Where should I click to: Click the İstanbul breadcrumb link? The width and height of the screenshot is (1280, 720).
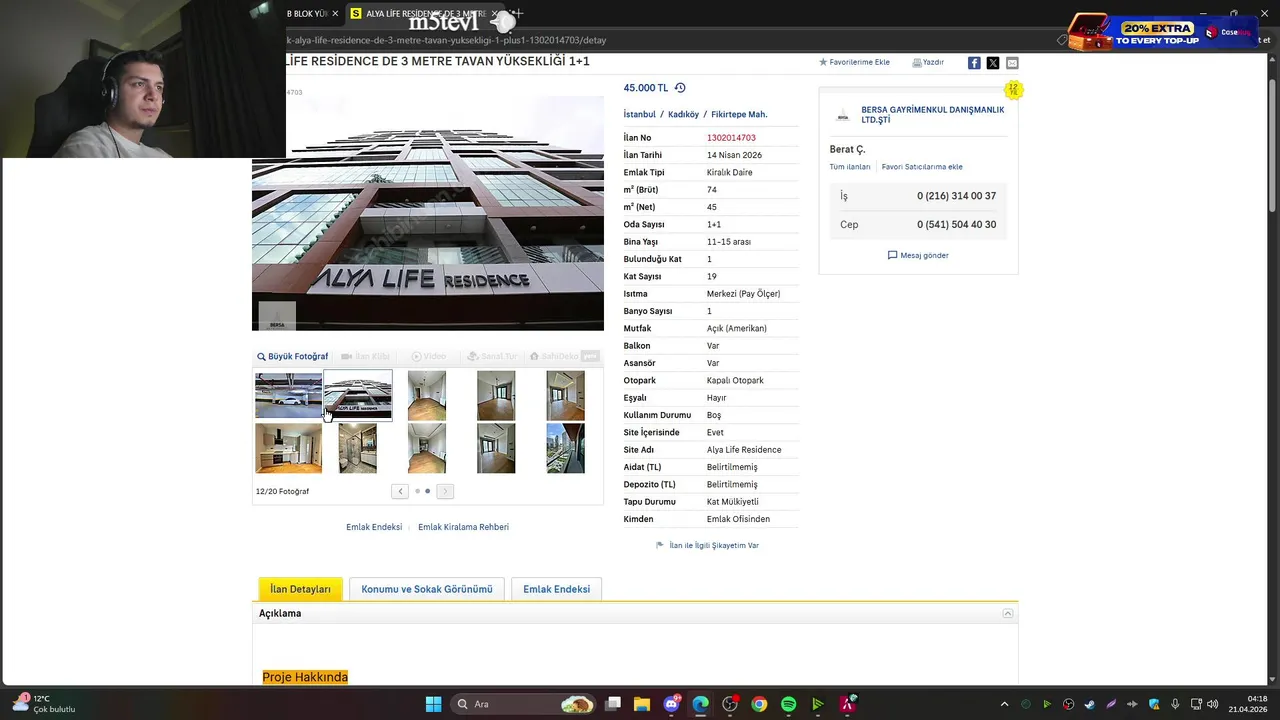click(x=639, y=115)
